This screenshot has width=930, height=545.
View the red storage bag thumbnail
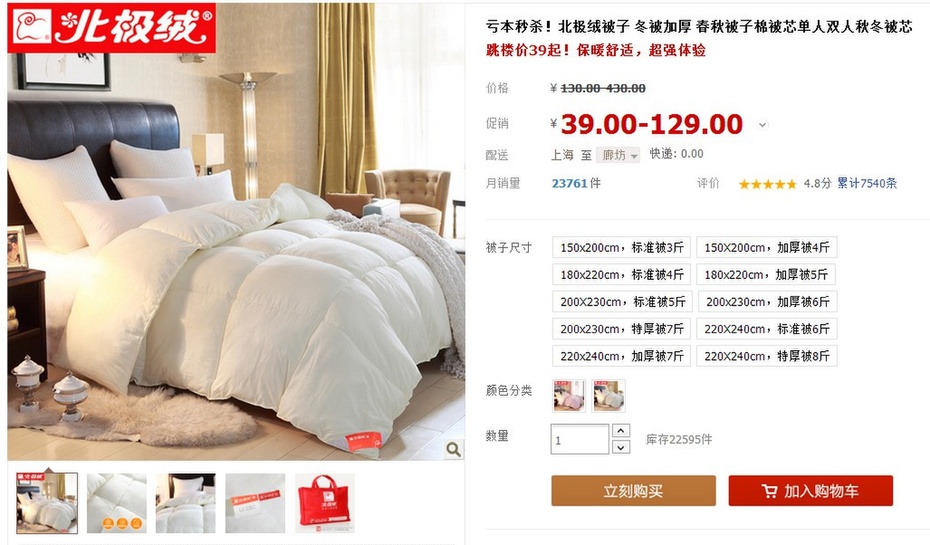(324, 503)
